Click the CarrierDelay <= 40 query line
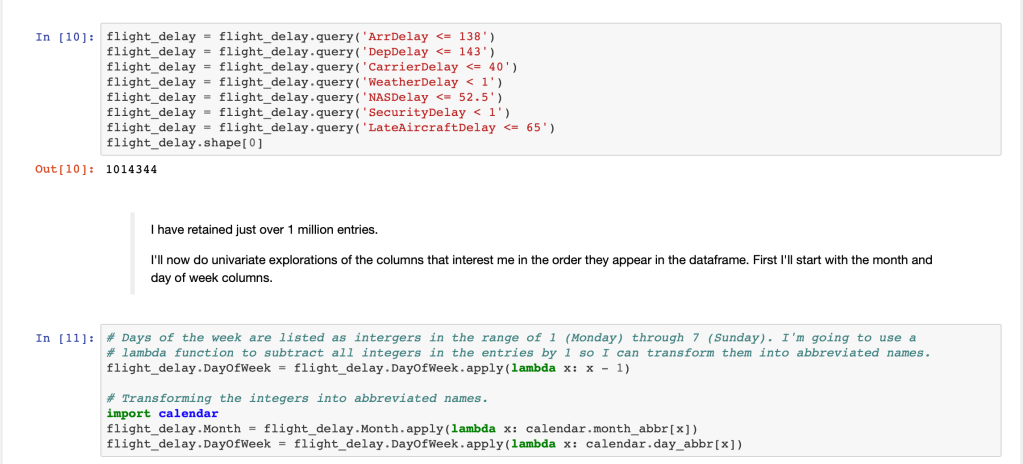The image size is (1023, 464). pyautogui.click(x=310, y=66)
